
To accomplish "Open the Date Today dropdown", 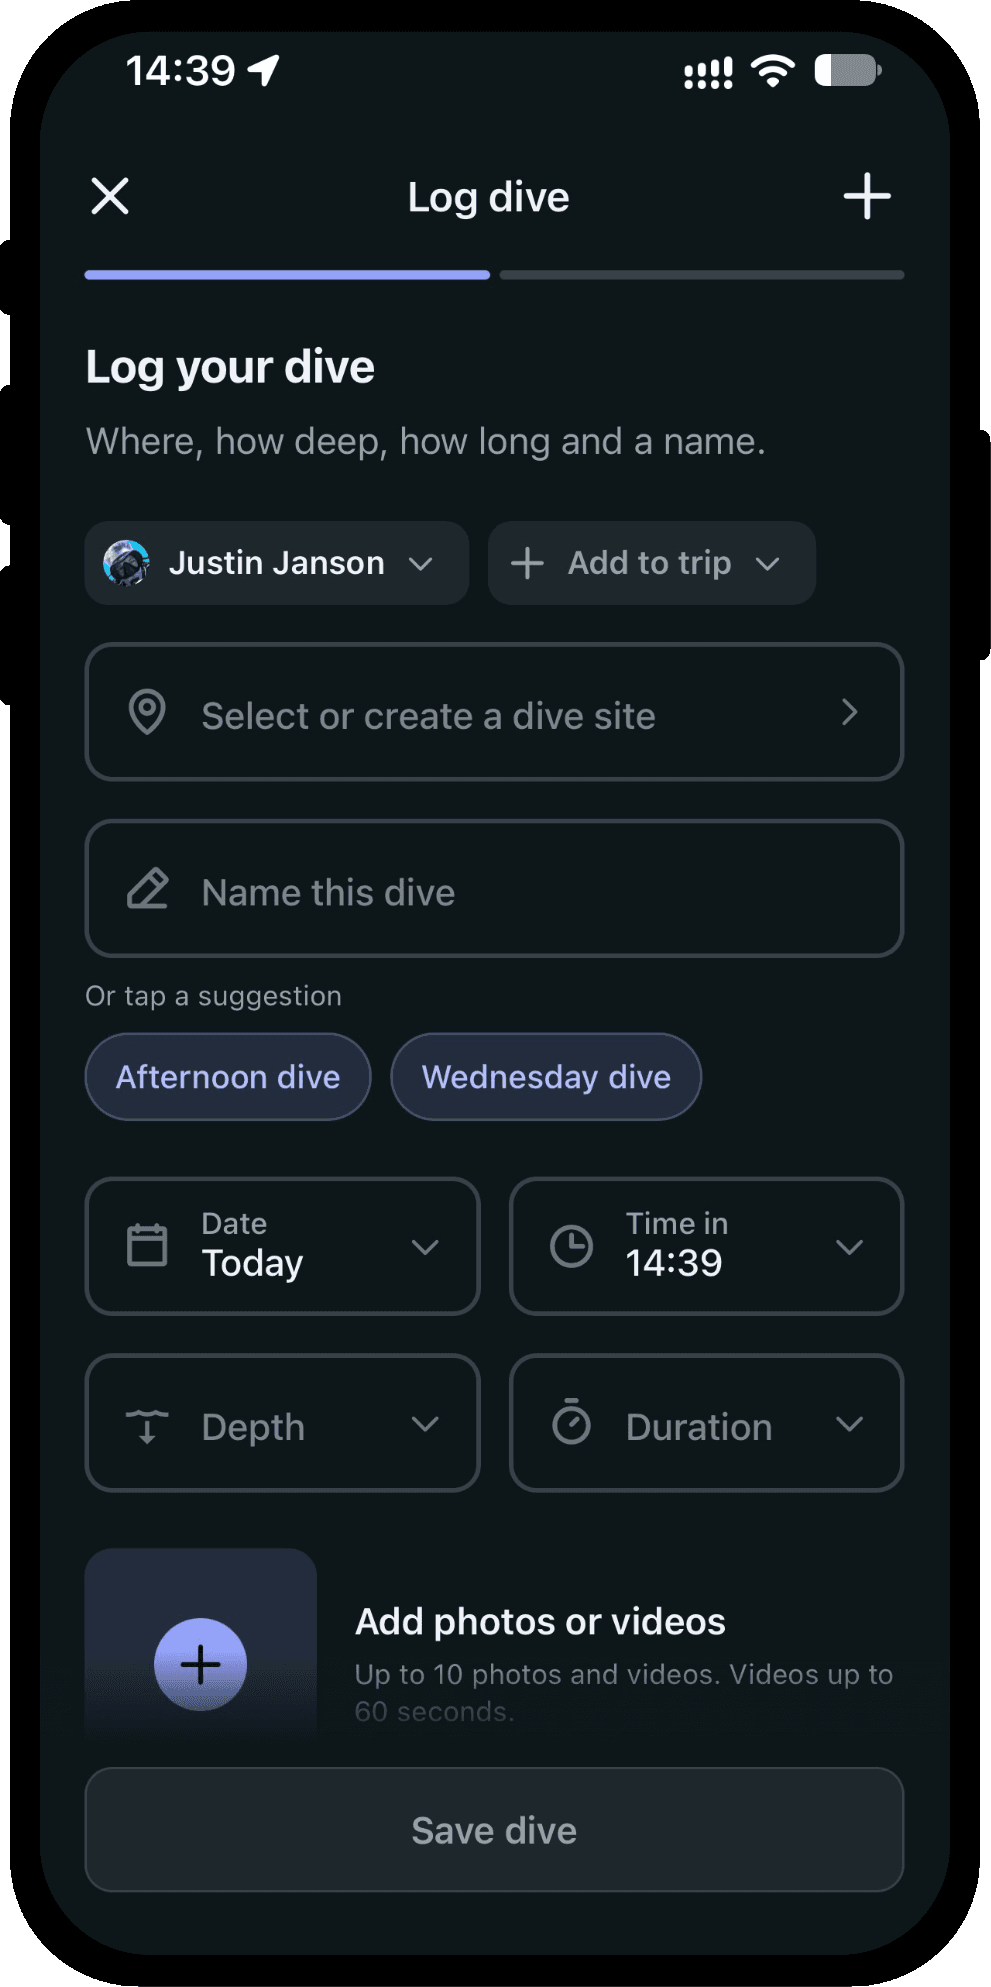I will [282, 1246].
